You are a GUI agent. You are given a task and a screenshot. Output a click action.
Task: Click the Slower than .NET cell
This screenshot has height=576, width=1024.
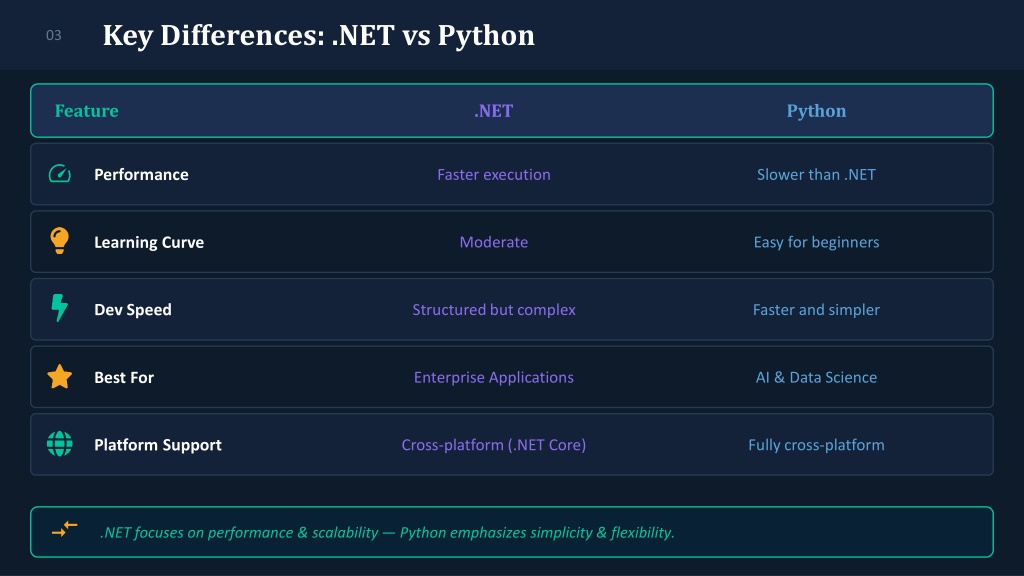pyautogui.click(x=816, y=174)
